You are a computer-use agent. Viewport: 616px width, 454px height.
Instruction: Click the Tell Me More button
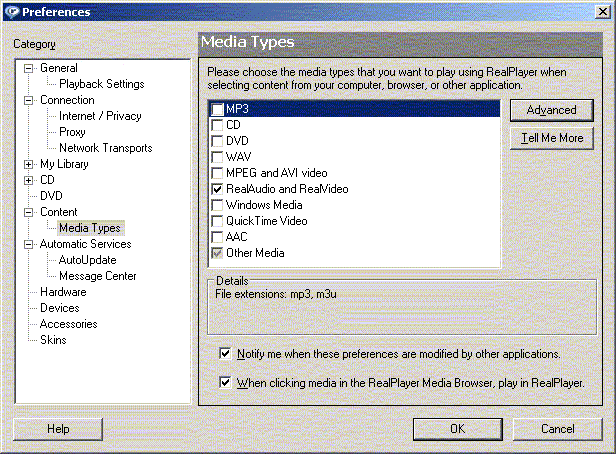pyautogui.click(x=552, y=138)
